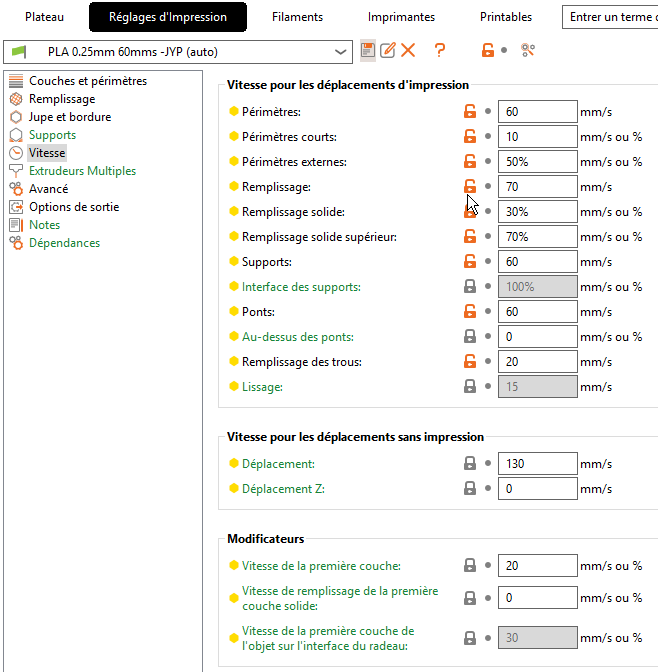Select Vitesse page in sidebar
The height and width of the screenshot is (672, 658).
point(47,153)
